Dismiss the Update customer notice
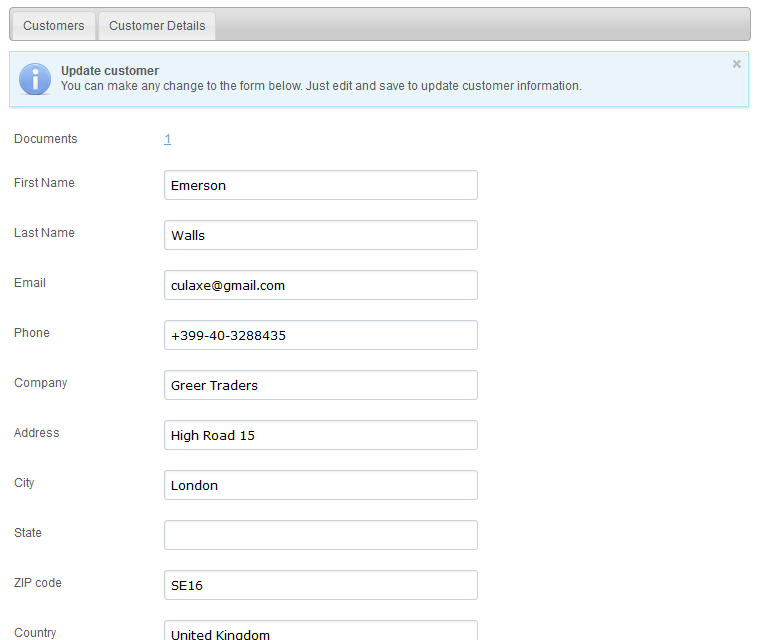Screen dimensions: 760x640 click(x=736, y=64)
